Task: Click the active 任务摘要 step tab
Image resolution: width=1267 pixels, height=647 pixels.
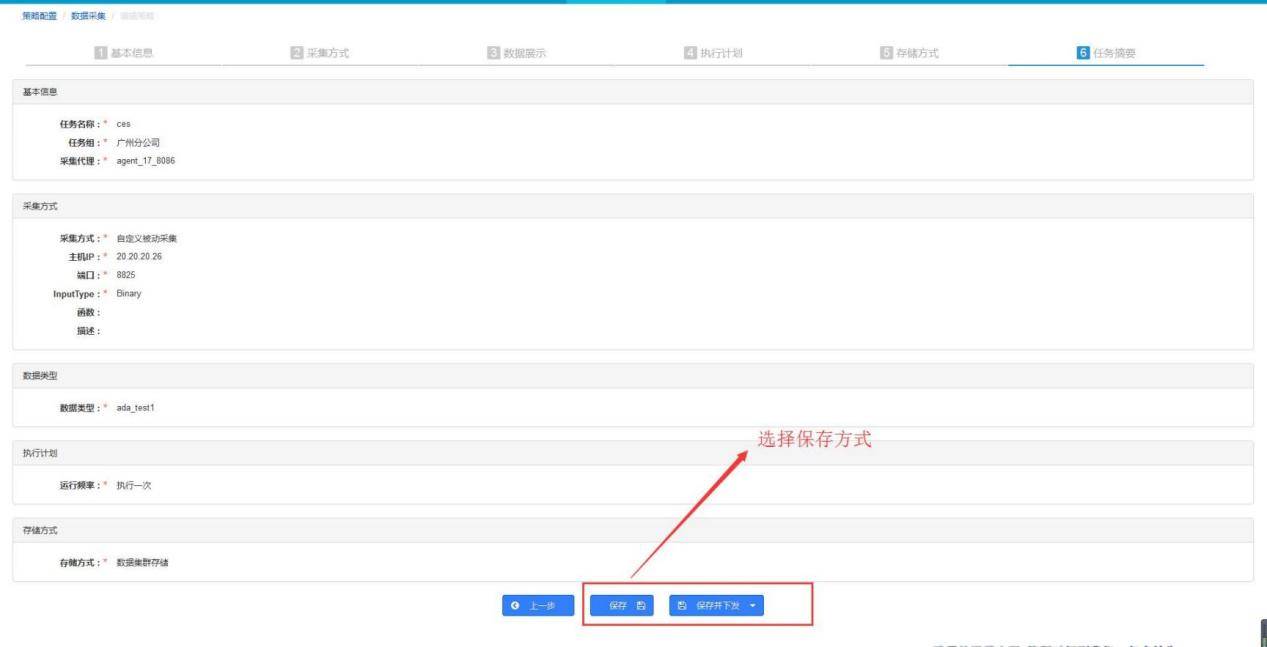Action: [x=1106, y=52]
